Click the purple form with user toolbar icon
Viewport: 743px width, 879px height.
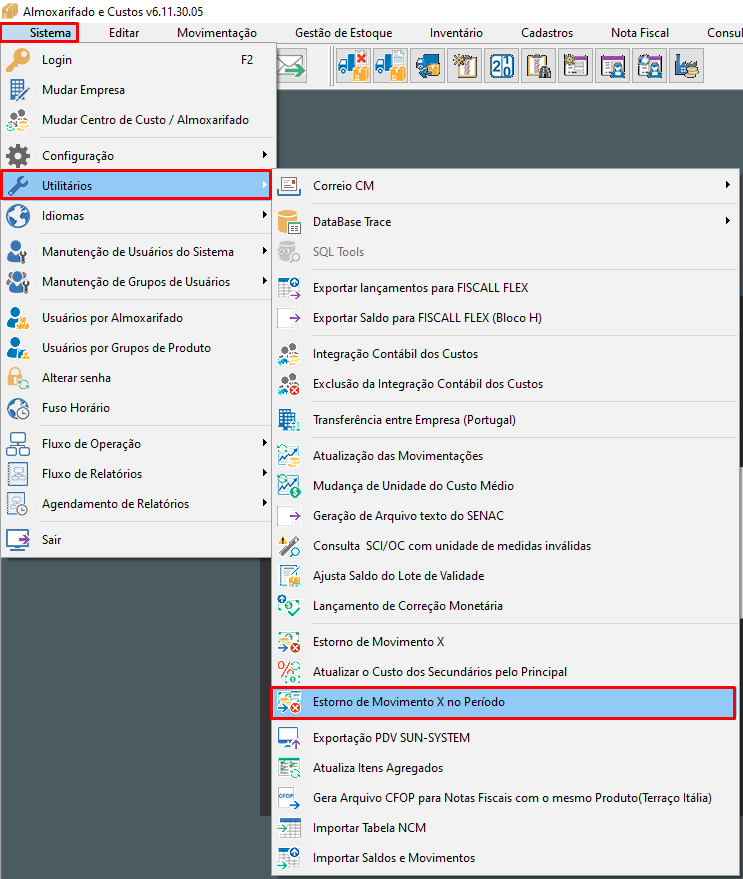click(612, 66)
